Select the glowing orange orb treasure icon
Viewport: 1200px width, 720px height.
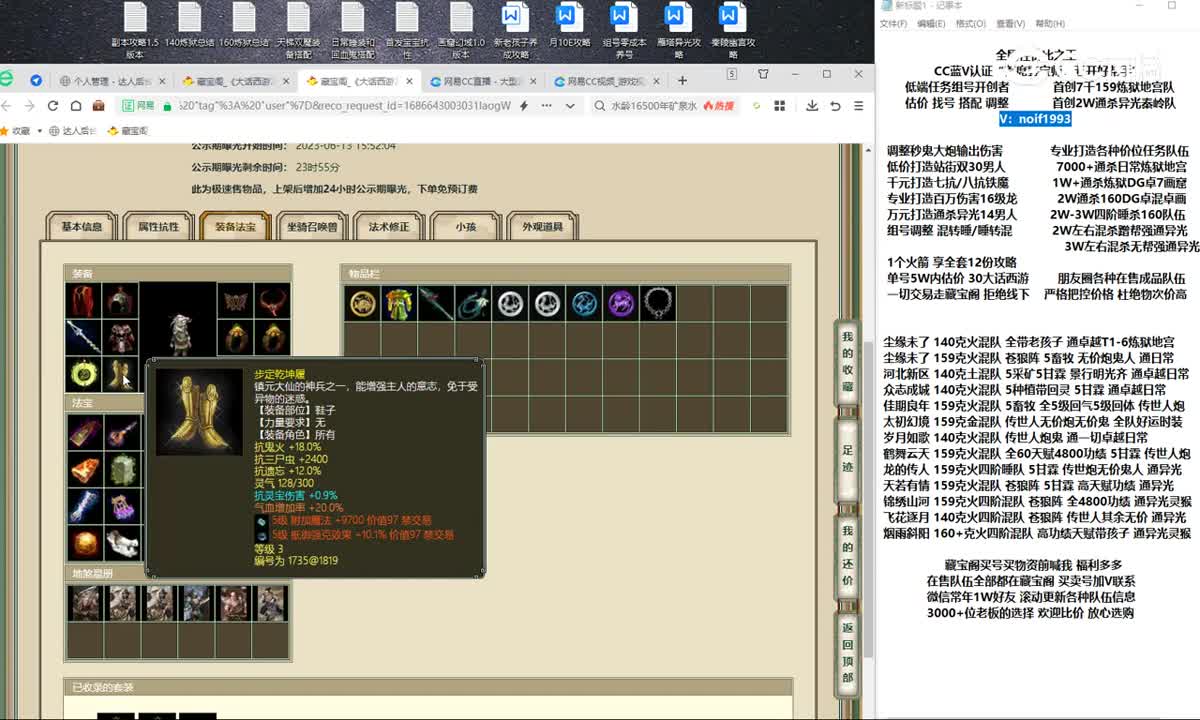pos(85,543)
